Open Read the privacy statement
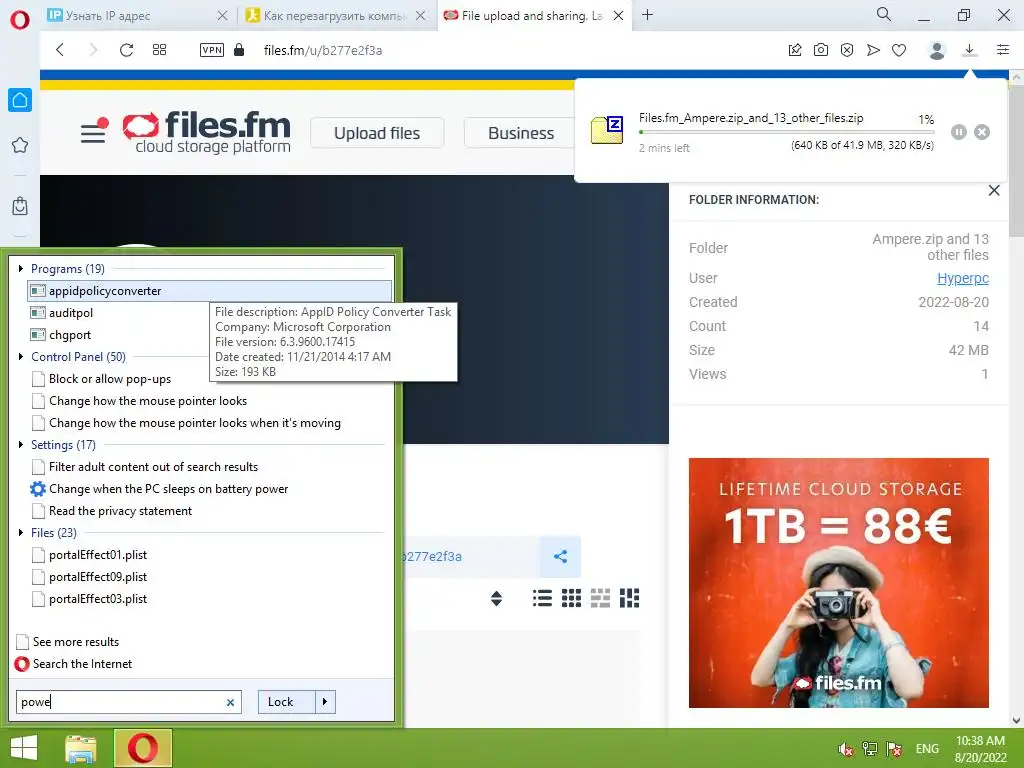 [120, 511]
